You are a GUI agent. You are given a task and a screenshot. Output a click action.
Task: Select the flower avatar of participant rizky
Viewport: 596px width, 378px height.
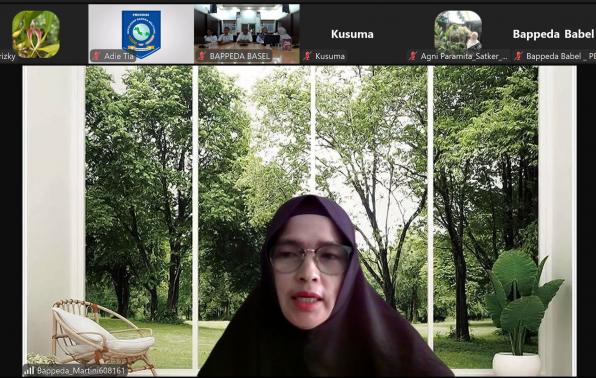click(36, 34)
